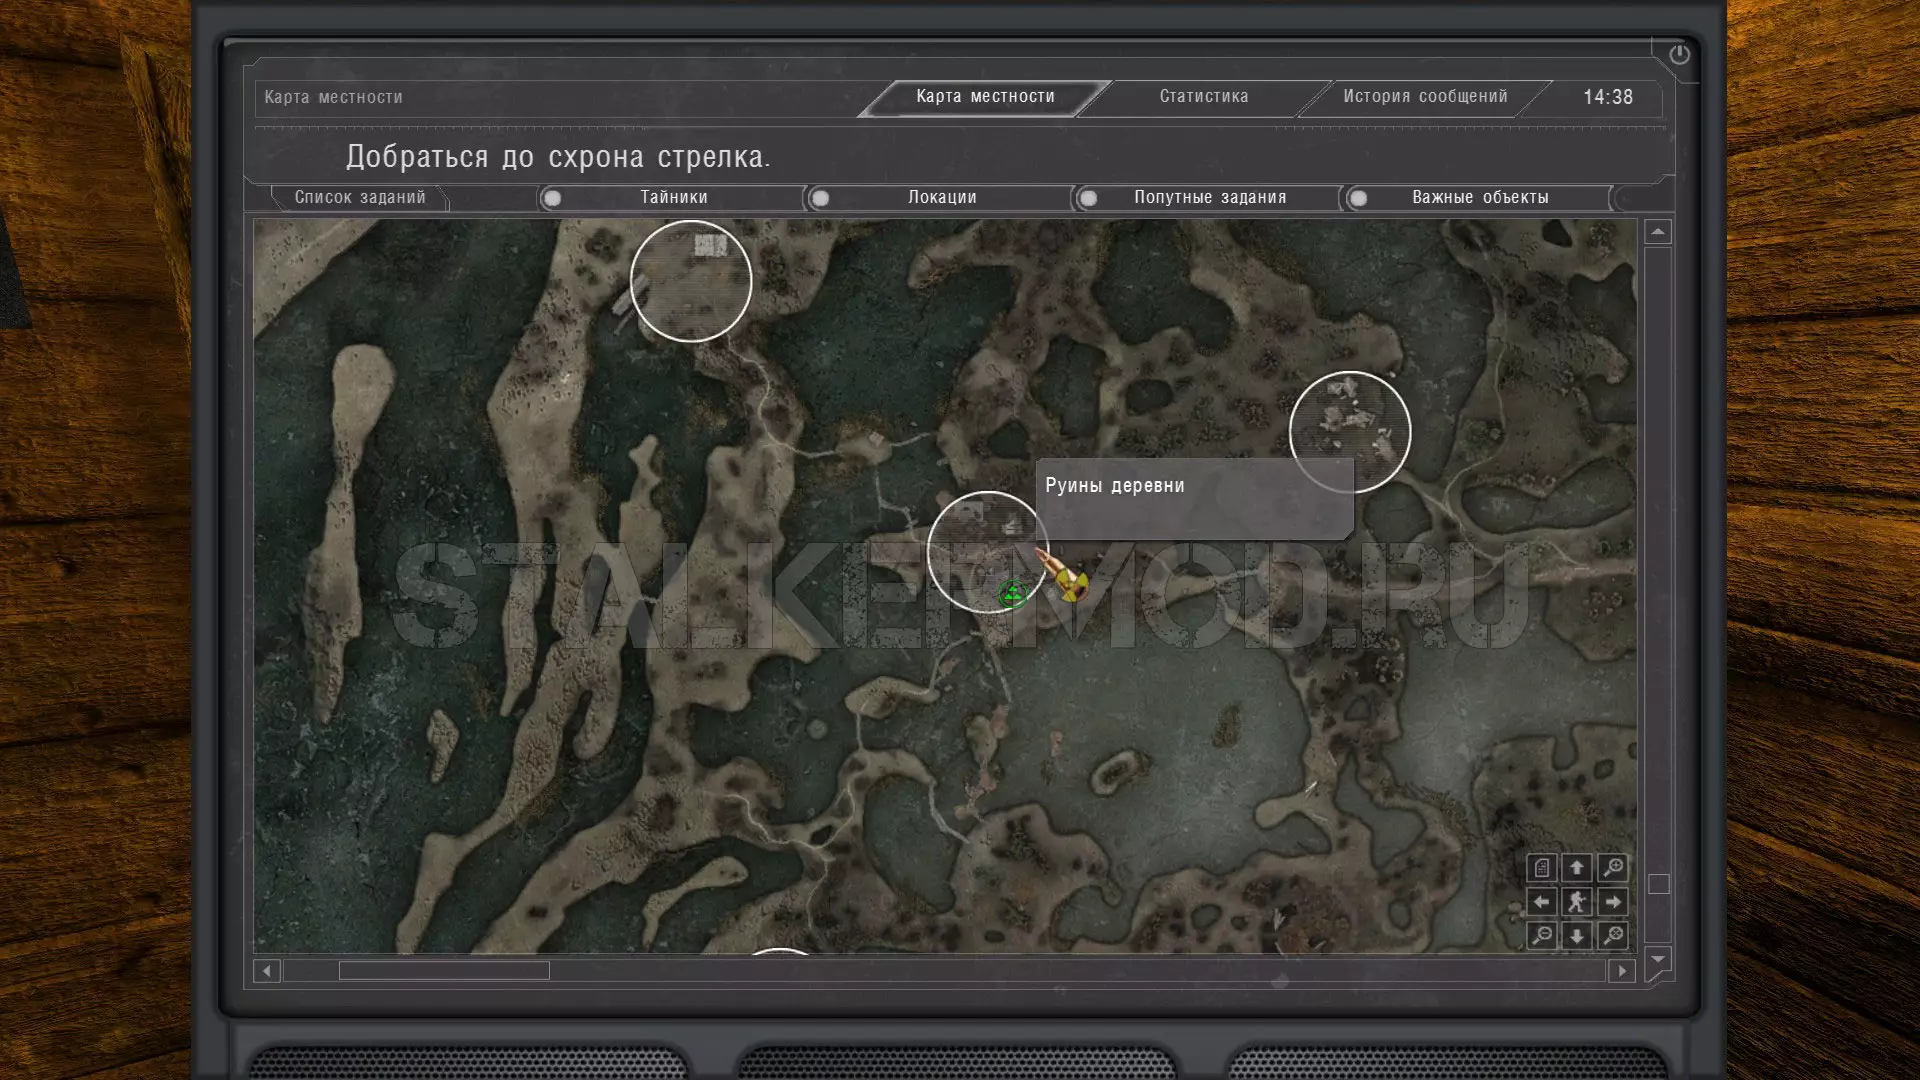Screen dimensions: 1920x1080
Task: Open the История сообщений tab
Action: [x=1425, y=97]
